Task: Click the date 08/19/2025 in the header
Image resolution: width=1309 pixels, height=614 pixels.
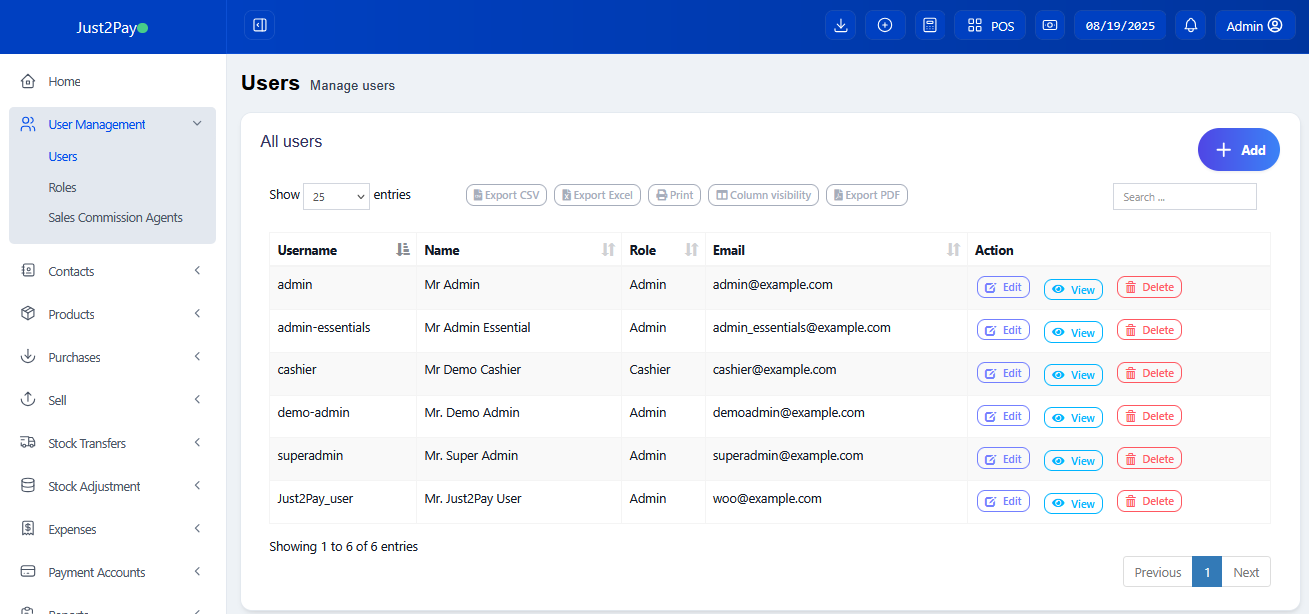Action: pyautogui.click(x=1119, y=25)
